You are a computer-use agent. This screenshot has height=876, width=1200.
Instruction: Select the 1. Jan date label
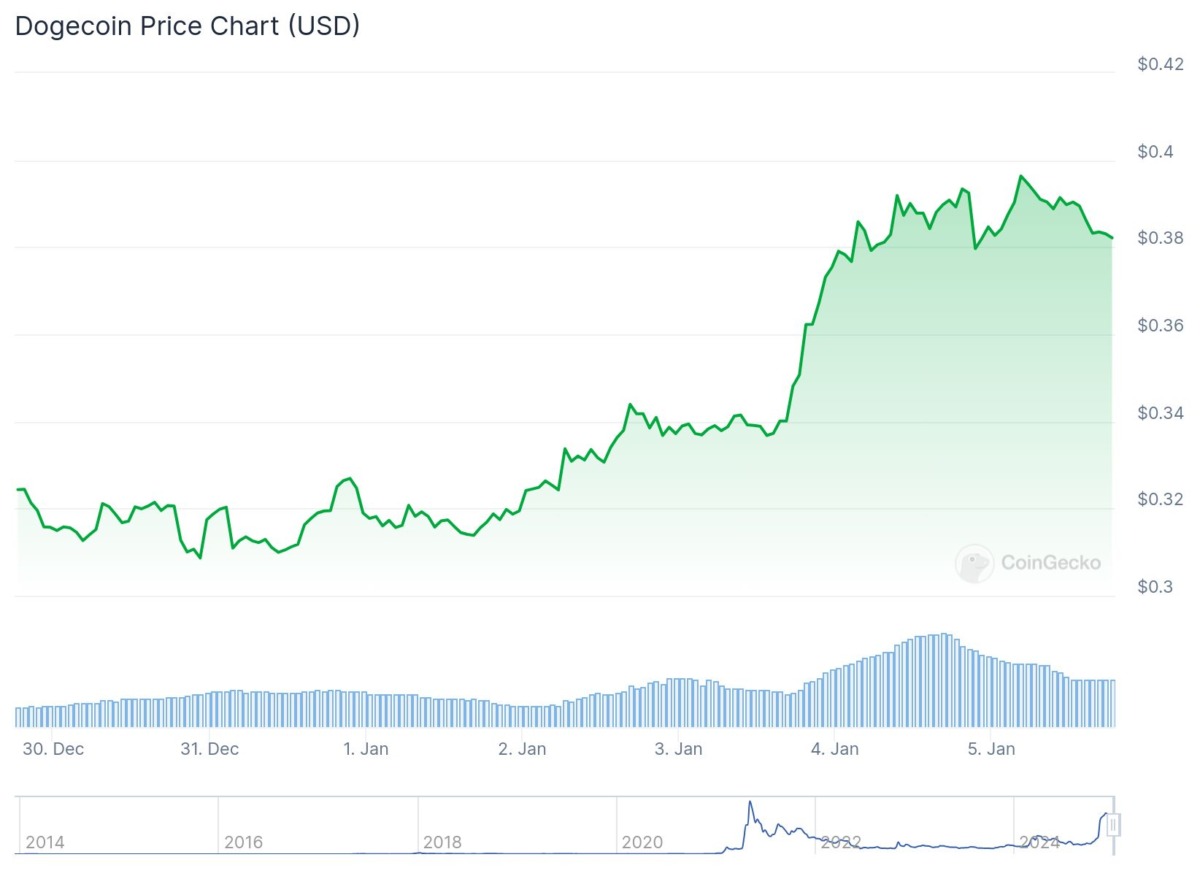[365, 749]
